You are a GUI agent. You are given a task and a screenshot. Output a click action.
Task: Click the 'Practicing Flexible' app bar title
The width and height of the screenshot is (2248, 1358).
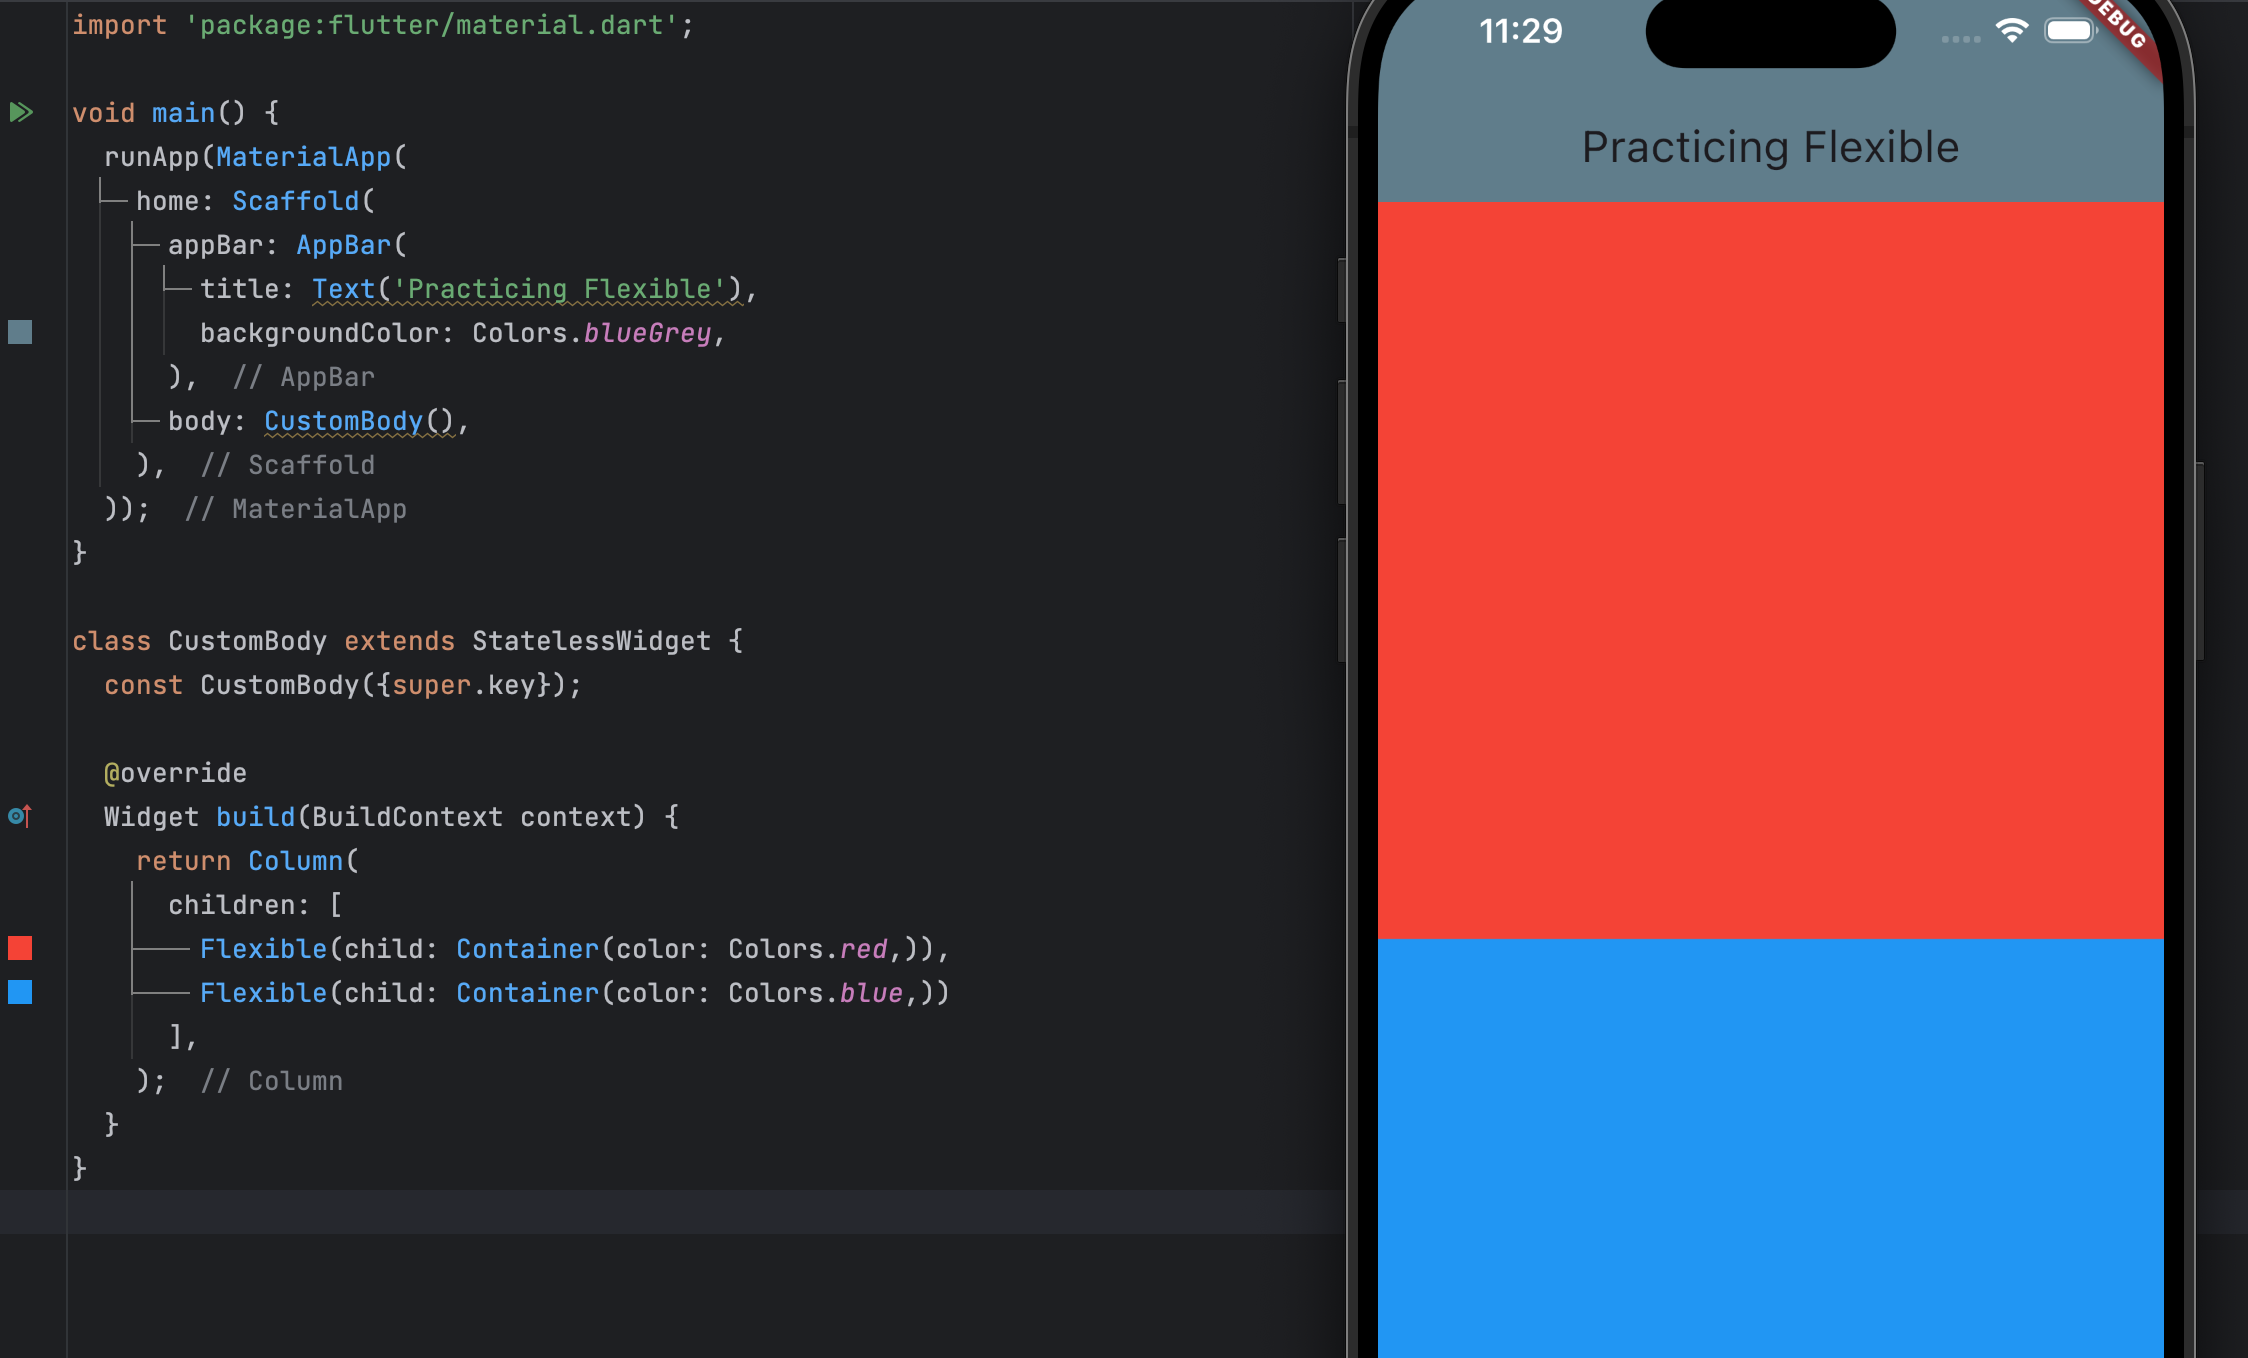(1770, 148)
